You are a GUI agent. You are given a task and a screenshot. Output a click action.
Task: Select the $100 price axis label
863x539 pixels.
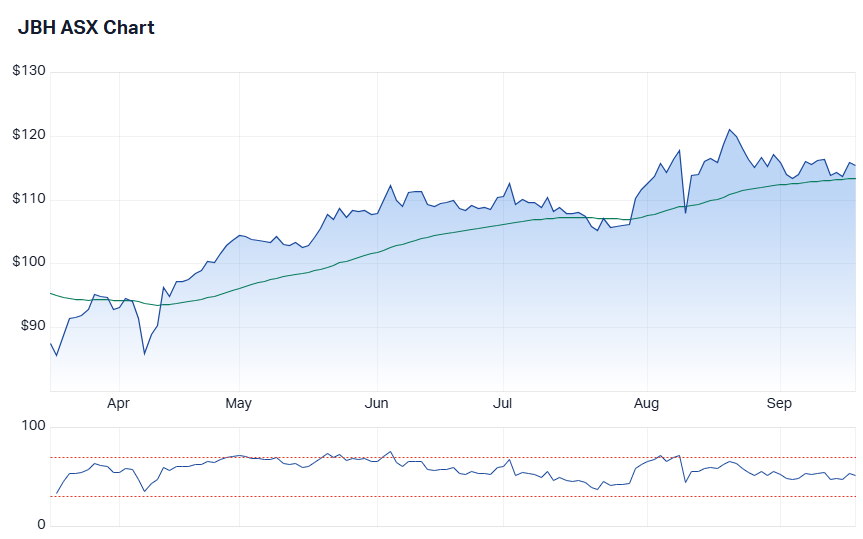29,263
